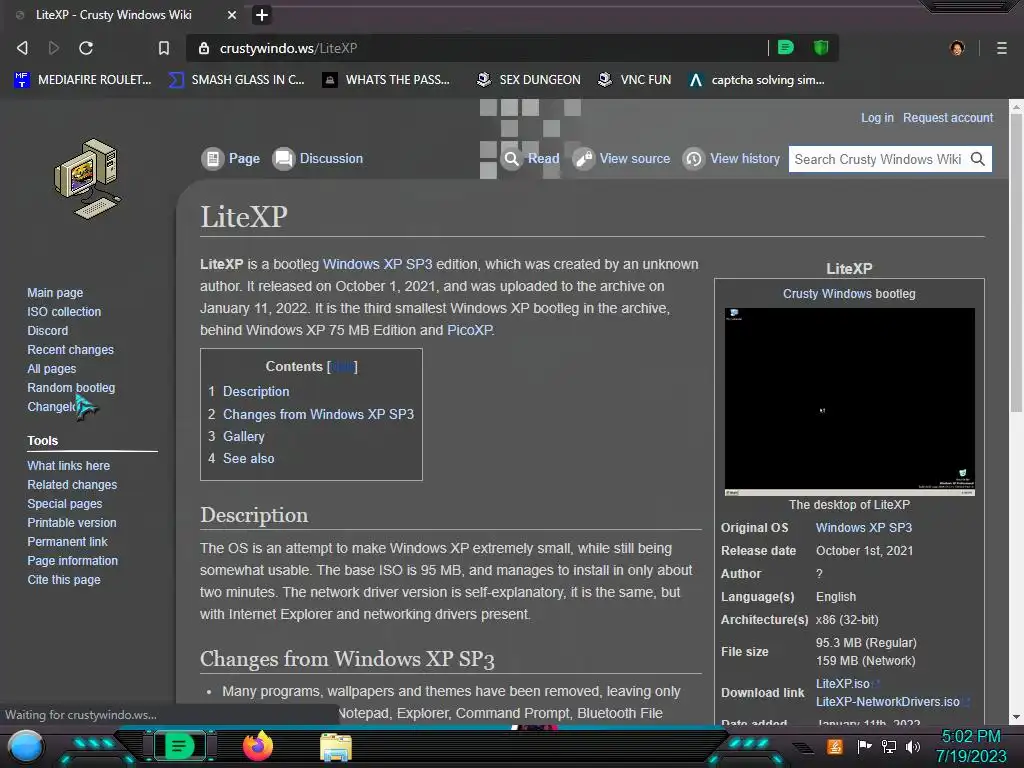The height and width of the screenshot is (768, 1024).
Task: Click the padlock site security icon
Action: click(204, 48)
